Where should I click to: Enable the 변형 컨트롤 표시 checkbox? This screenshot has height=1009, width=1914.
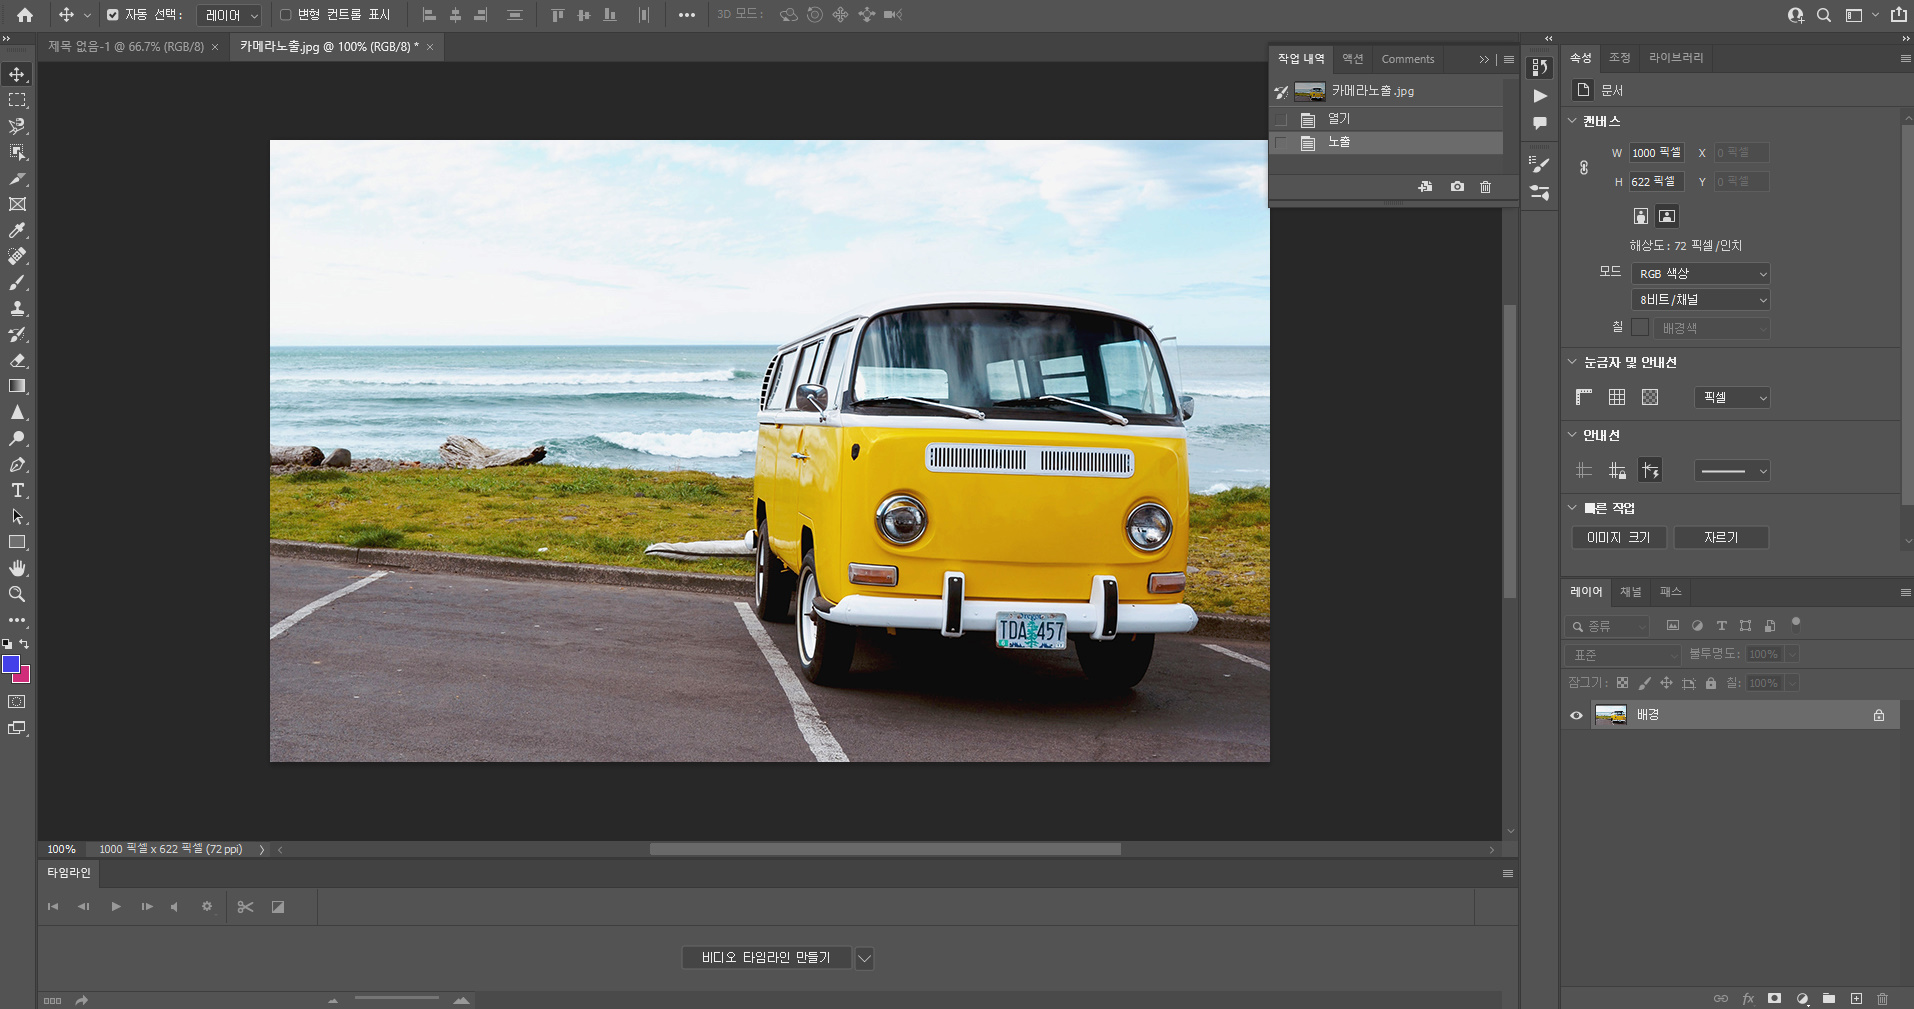[x=285, y=15]
